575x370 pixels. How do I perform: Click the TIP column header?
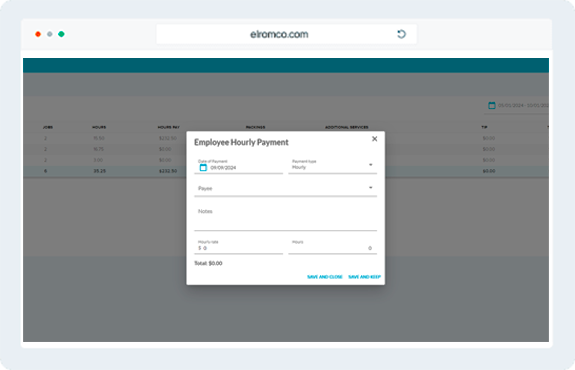(484, 127)
